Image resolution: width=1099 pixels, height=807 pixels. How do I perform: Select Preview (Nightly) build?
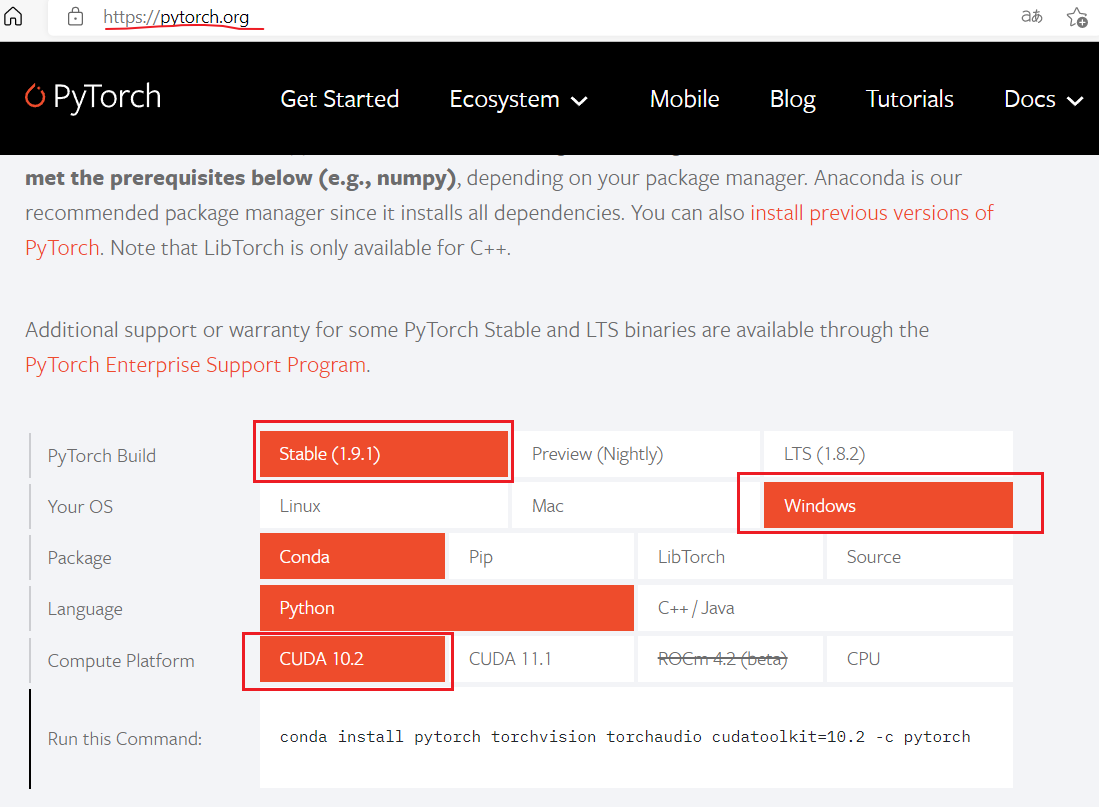(636, 454)
